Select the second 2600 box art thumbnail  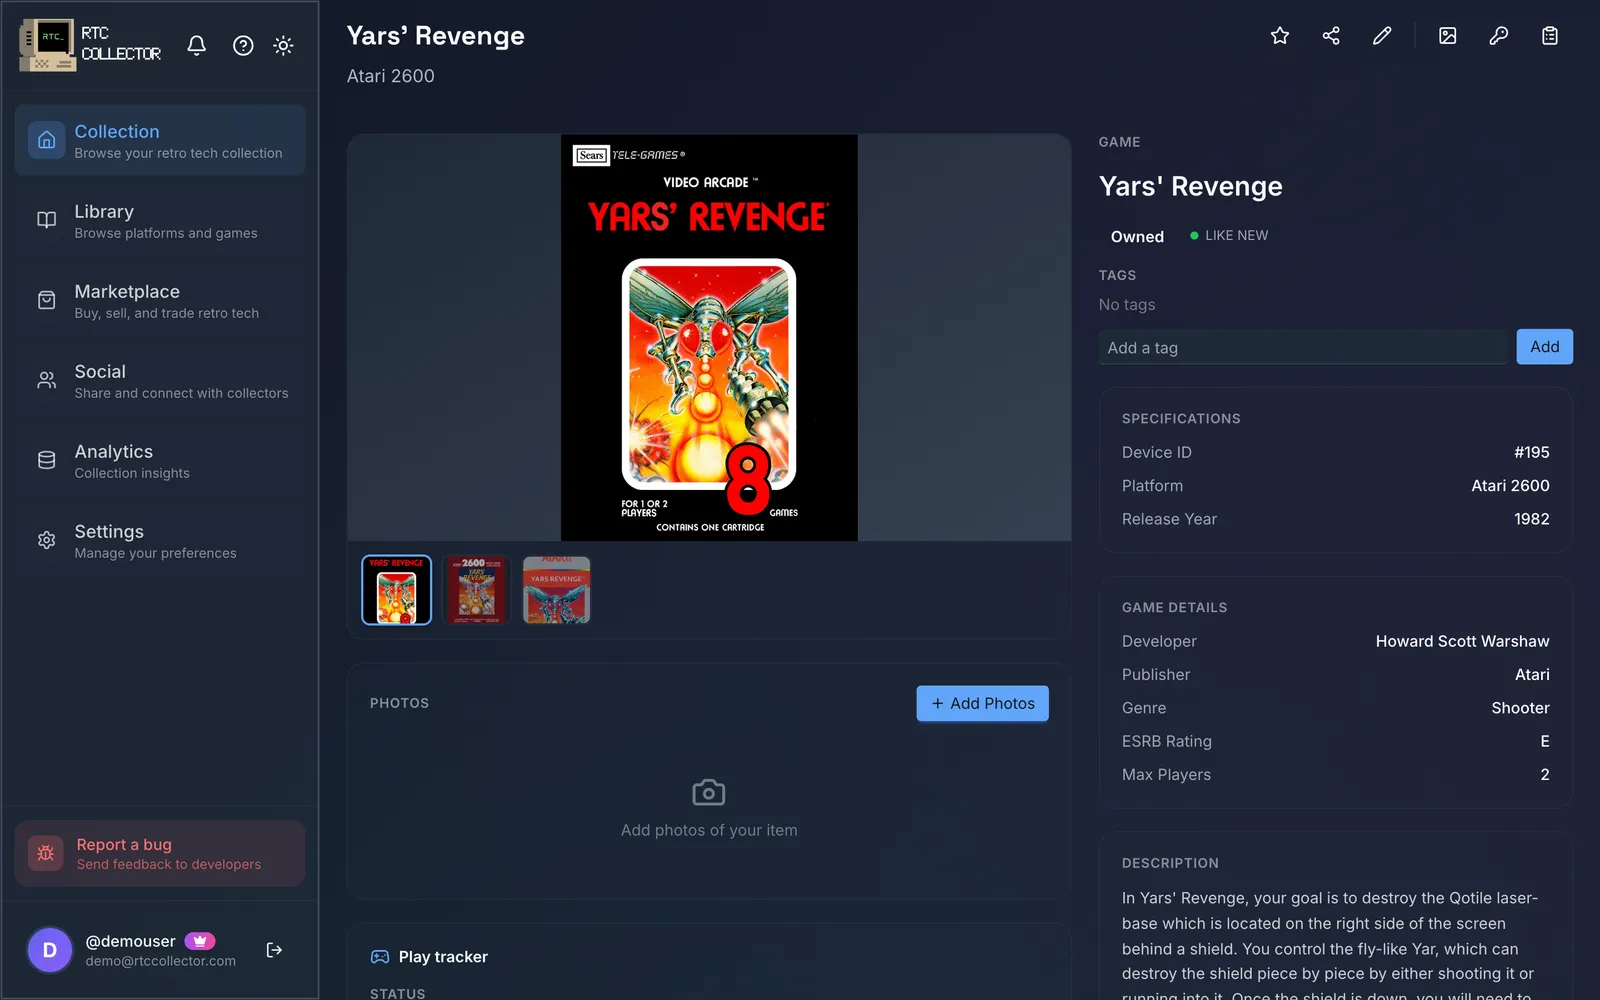point(477,590)
